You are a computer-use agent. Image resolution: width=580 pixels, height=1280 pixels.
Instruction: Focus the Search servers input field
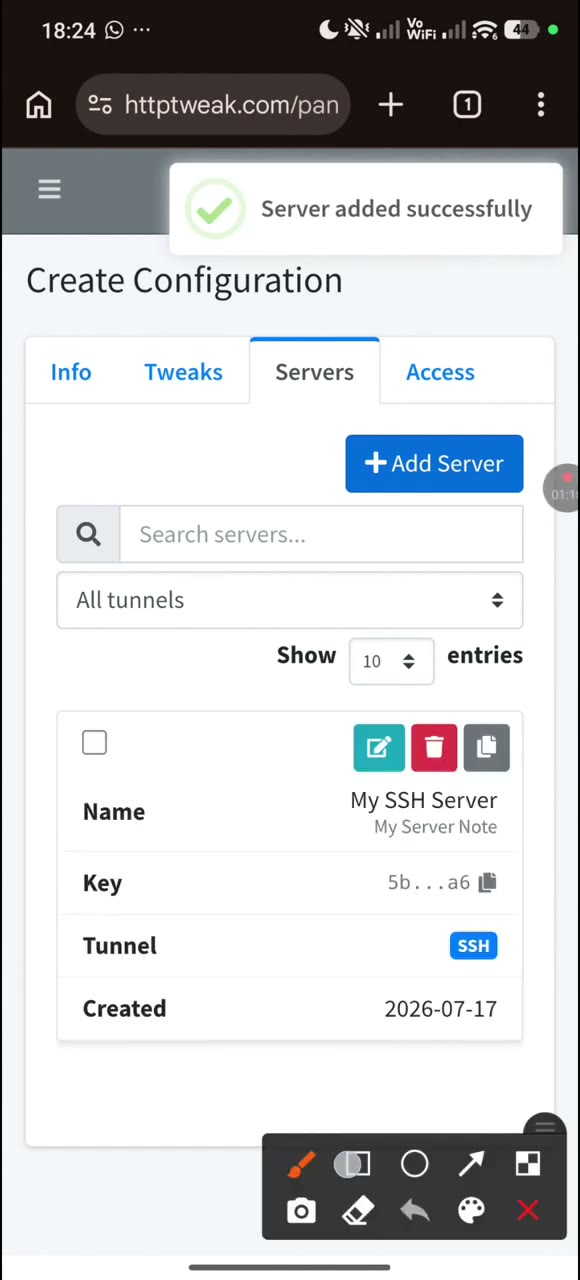321,535
